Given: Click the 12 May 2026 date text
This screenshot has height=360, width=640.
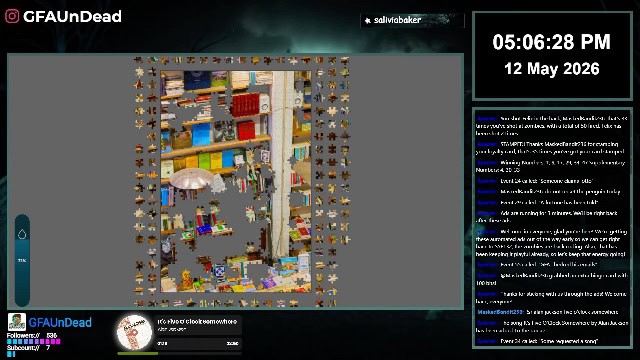Looking at the screenshot, I should (x=552, y=69).
